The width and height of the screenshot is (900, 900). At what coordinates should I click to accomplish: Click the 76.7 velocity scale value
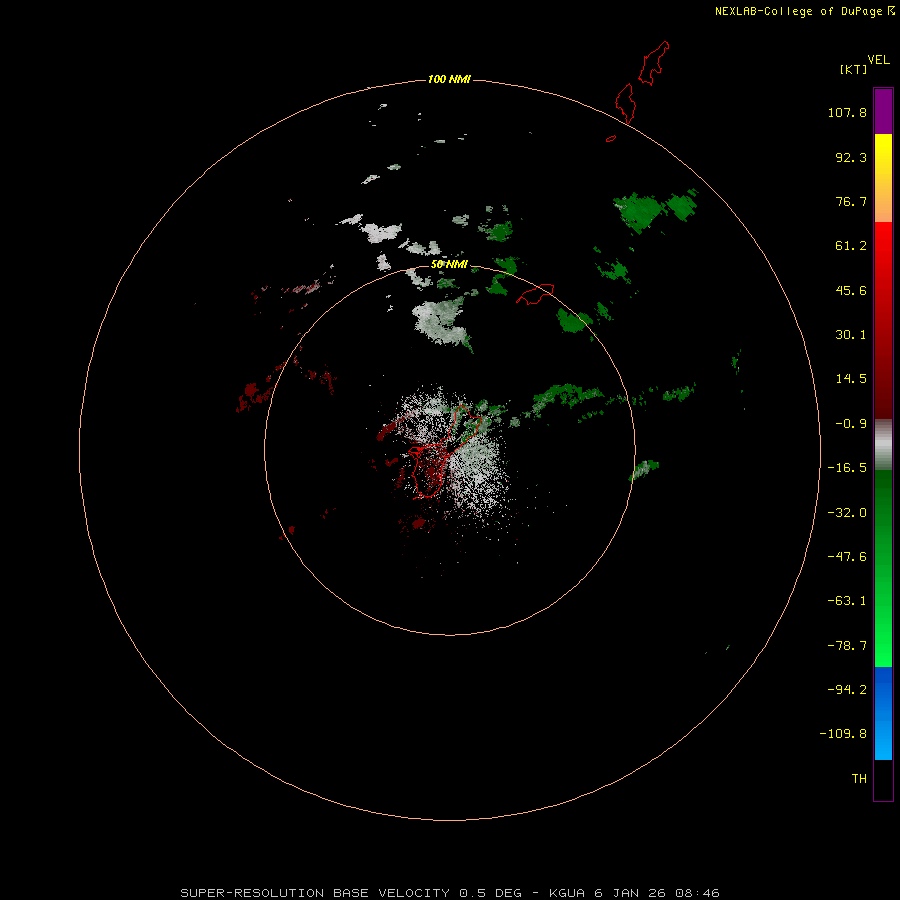coord(851,201)
